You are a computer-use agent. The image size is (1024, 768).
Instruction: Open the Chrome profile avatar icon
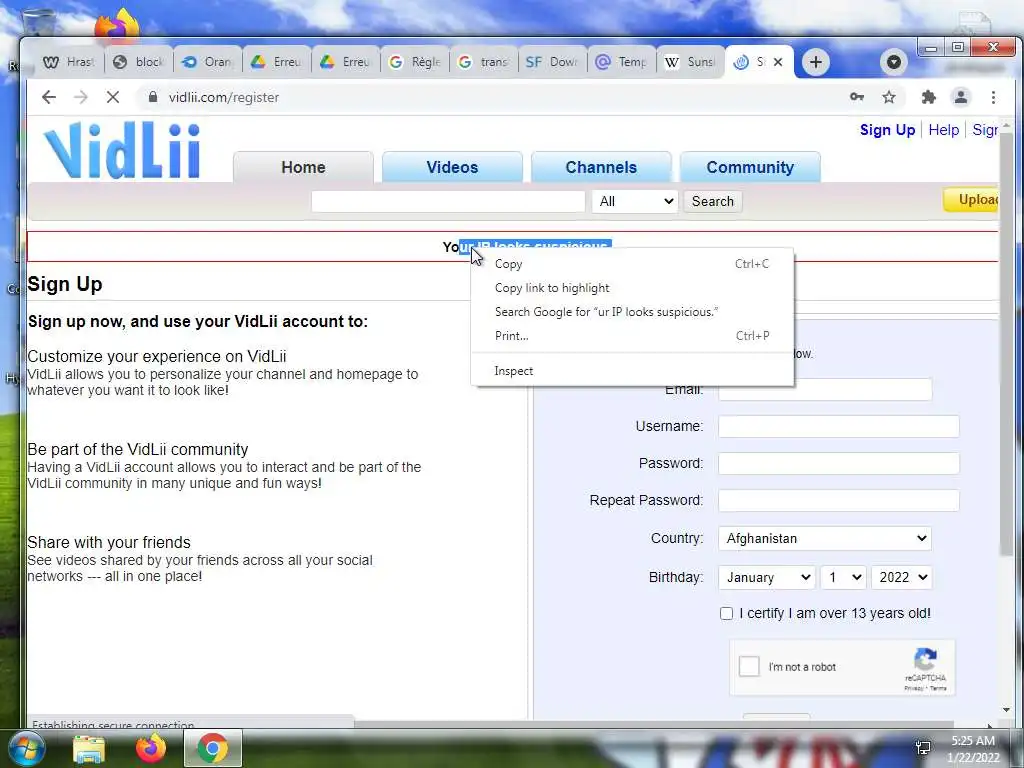tap(961, 97)
